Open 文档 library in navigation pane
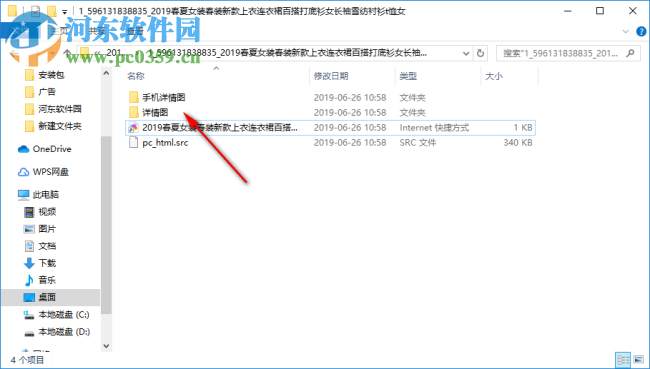650x369 pixels. pos(40,246)
